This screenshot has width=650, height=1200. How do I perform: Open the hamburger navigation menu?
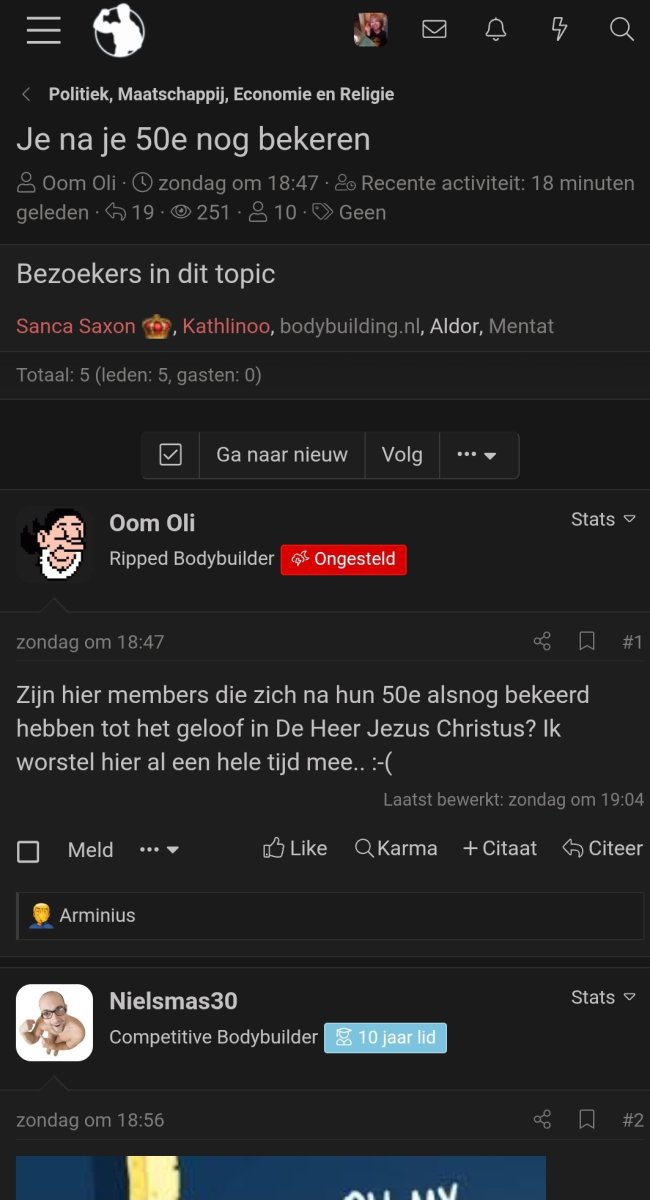pyautogui.click(x=43, y=30)
